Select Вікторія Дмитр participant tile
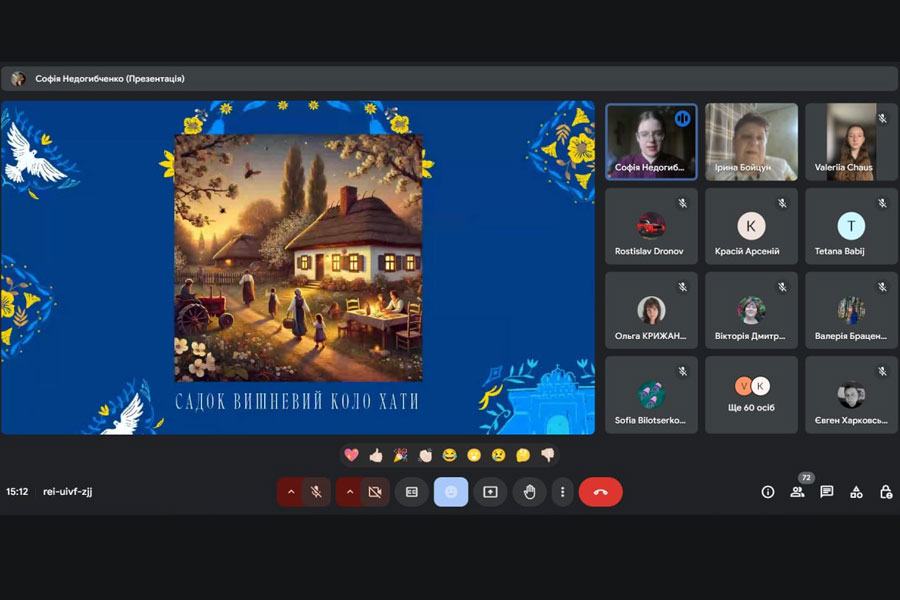Image resolution: width=900 pixels, height=600 pixels. [751, 310]
